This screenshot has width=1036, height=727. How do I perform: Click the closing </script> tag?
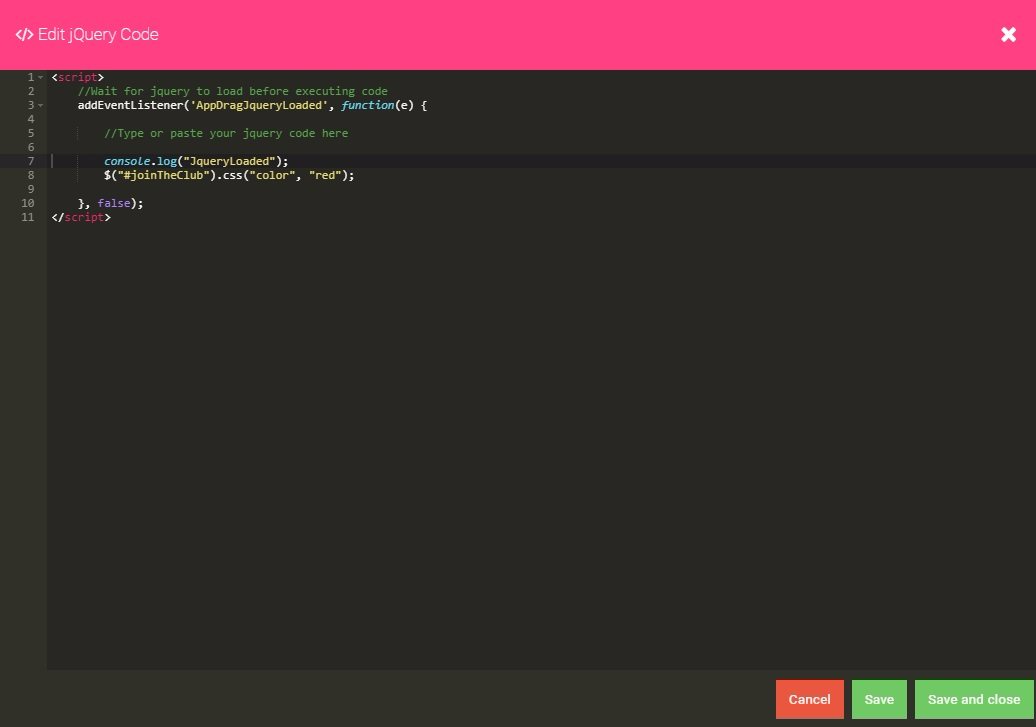81,217
